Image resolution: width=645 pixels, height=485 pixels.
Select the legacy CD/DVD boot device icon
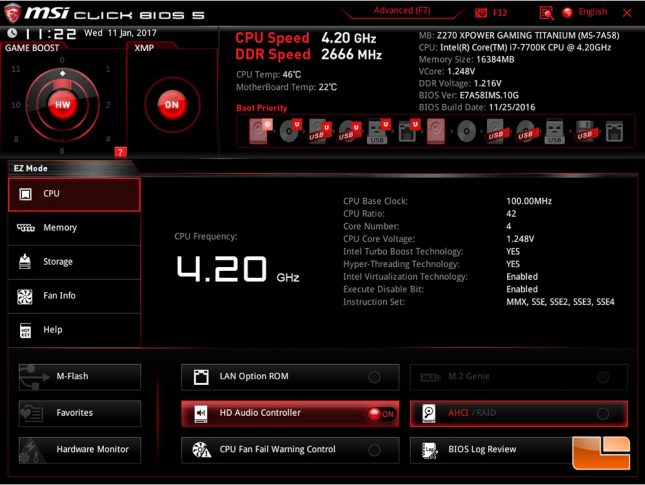466,132
